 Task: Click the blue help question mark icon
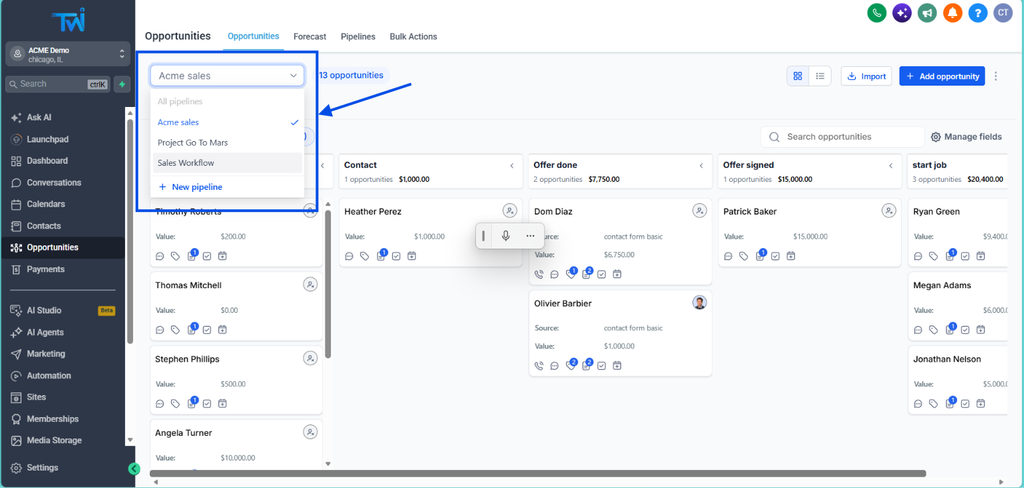tap(977, 12)
